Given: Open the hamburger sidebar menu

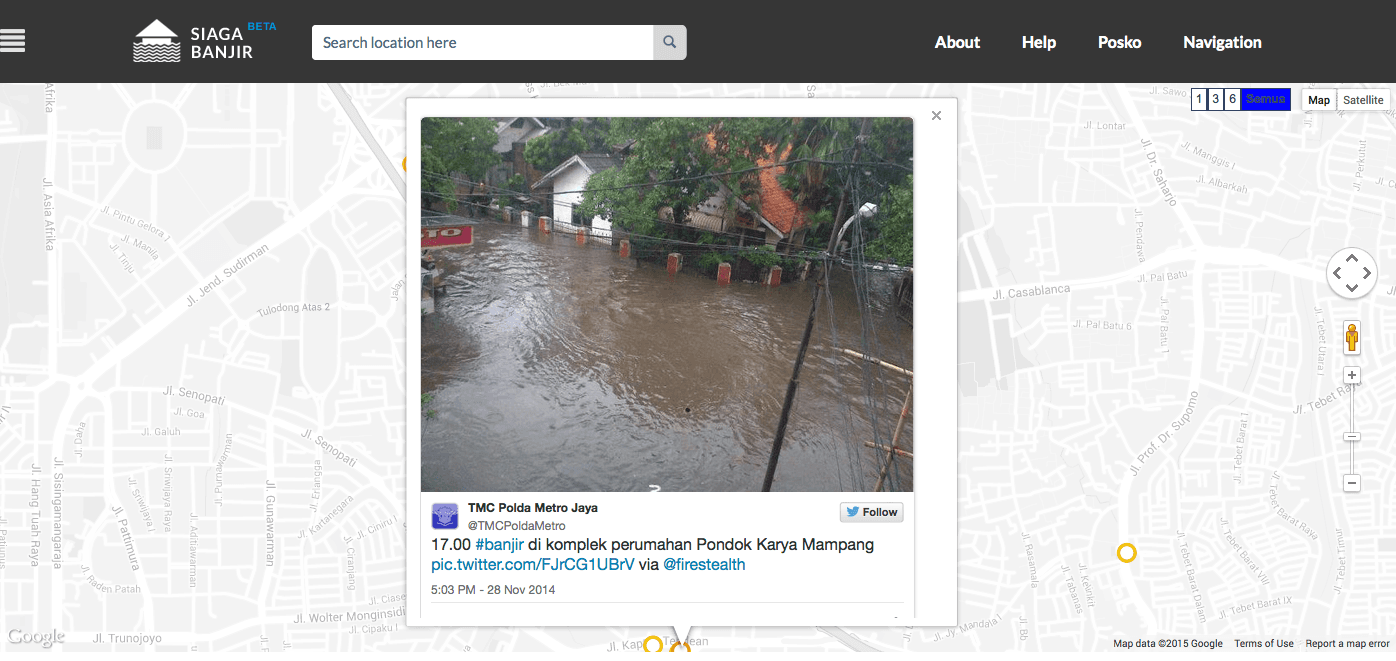Looking at the screenshot, I should click(13, 41).
